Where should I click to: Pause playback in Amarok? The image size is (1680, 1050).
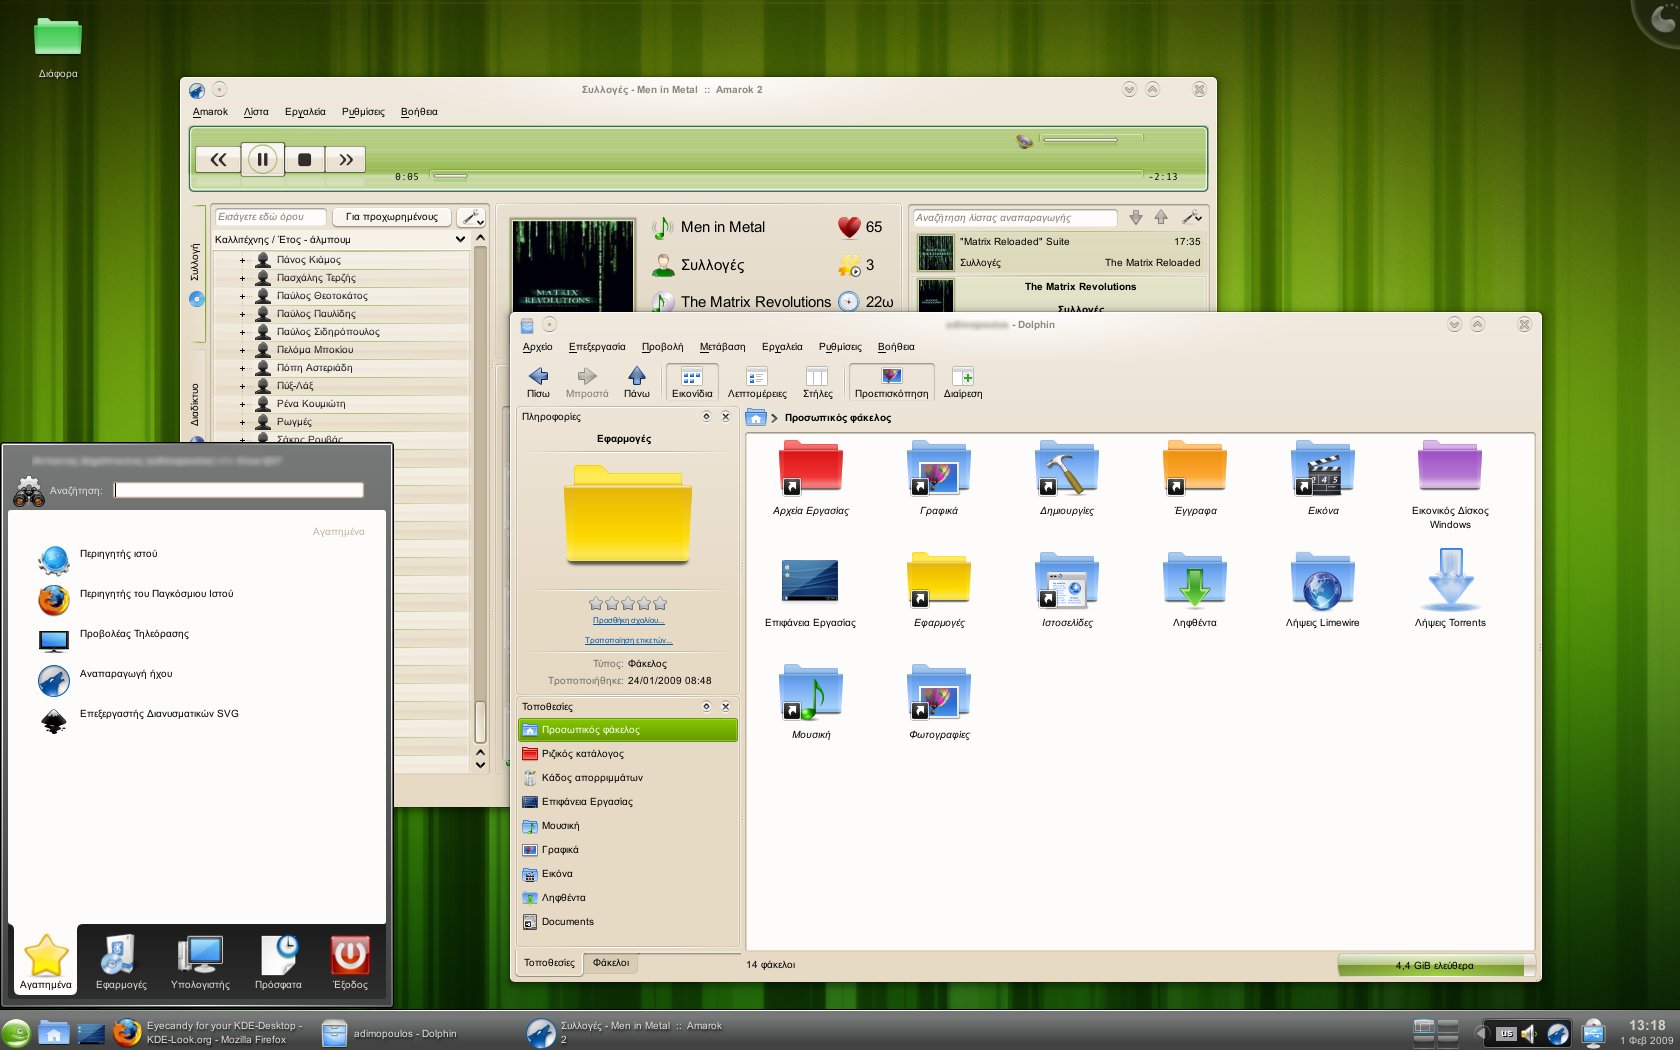pos(262,159)
